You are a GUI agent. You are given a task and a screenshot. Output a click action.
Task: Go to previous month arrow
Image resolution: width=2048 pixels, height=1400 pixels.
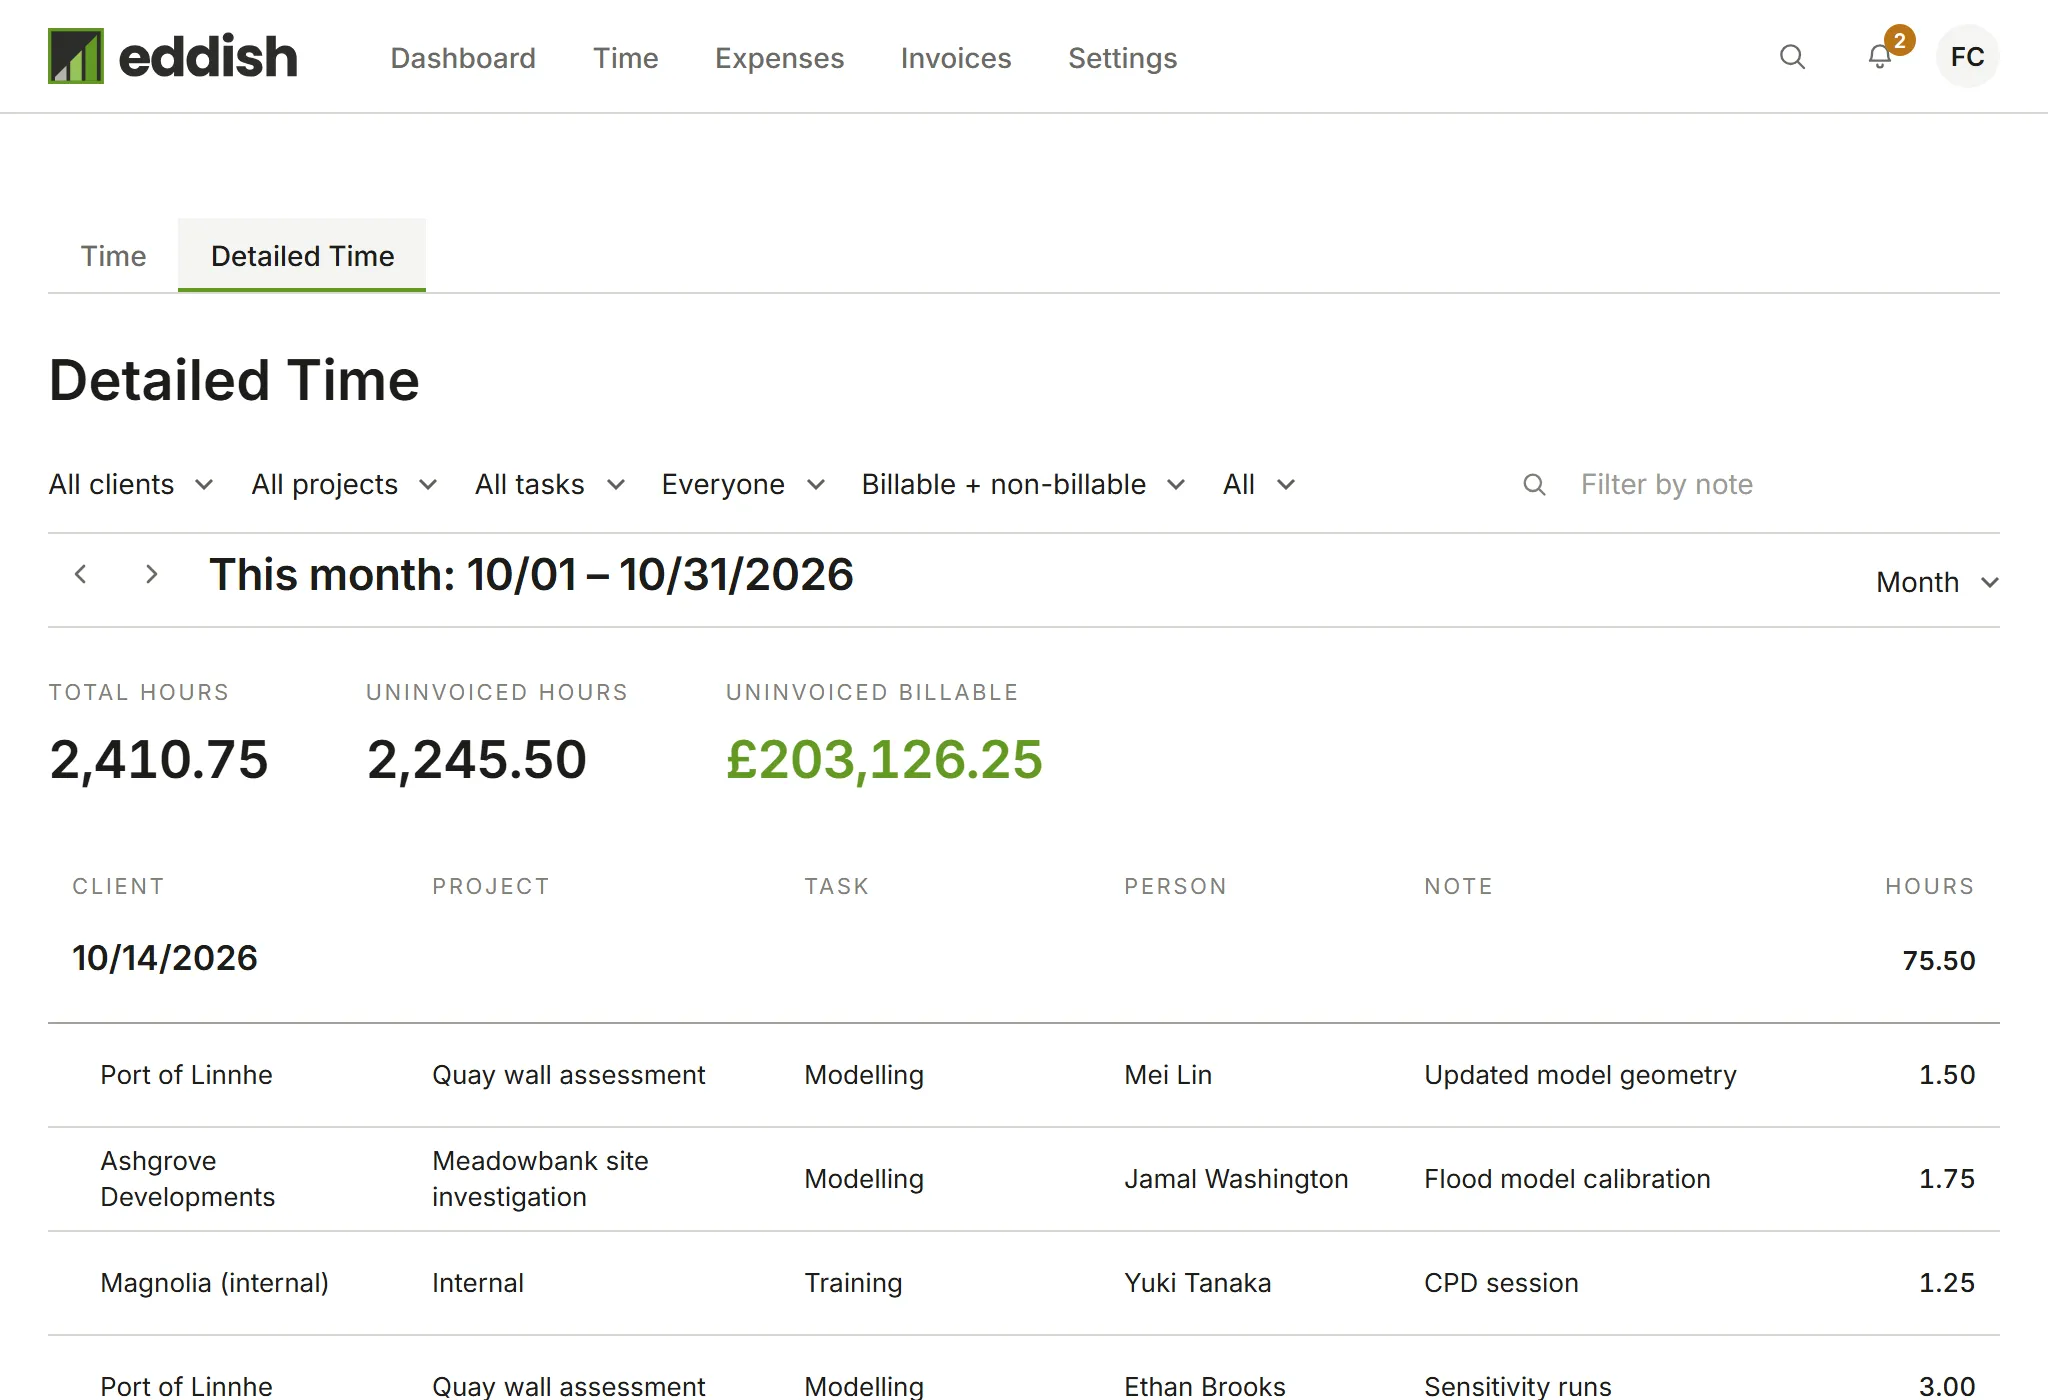tap(81, 574)
